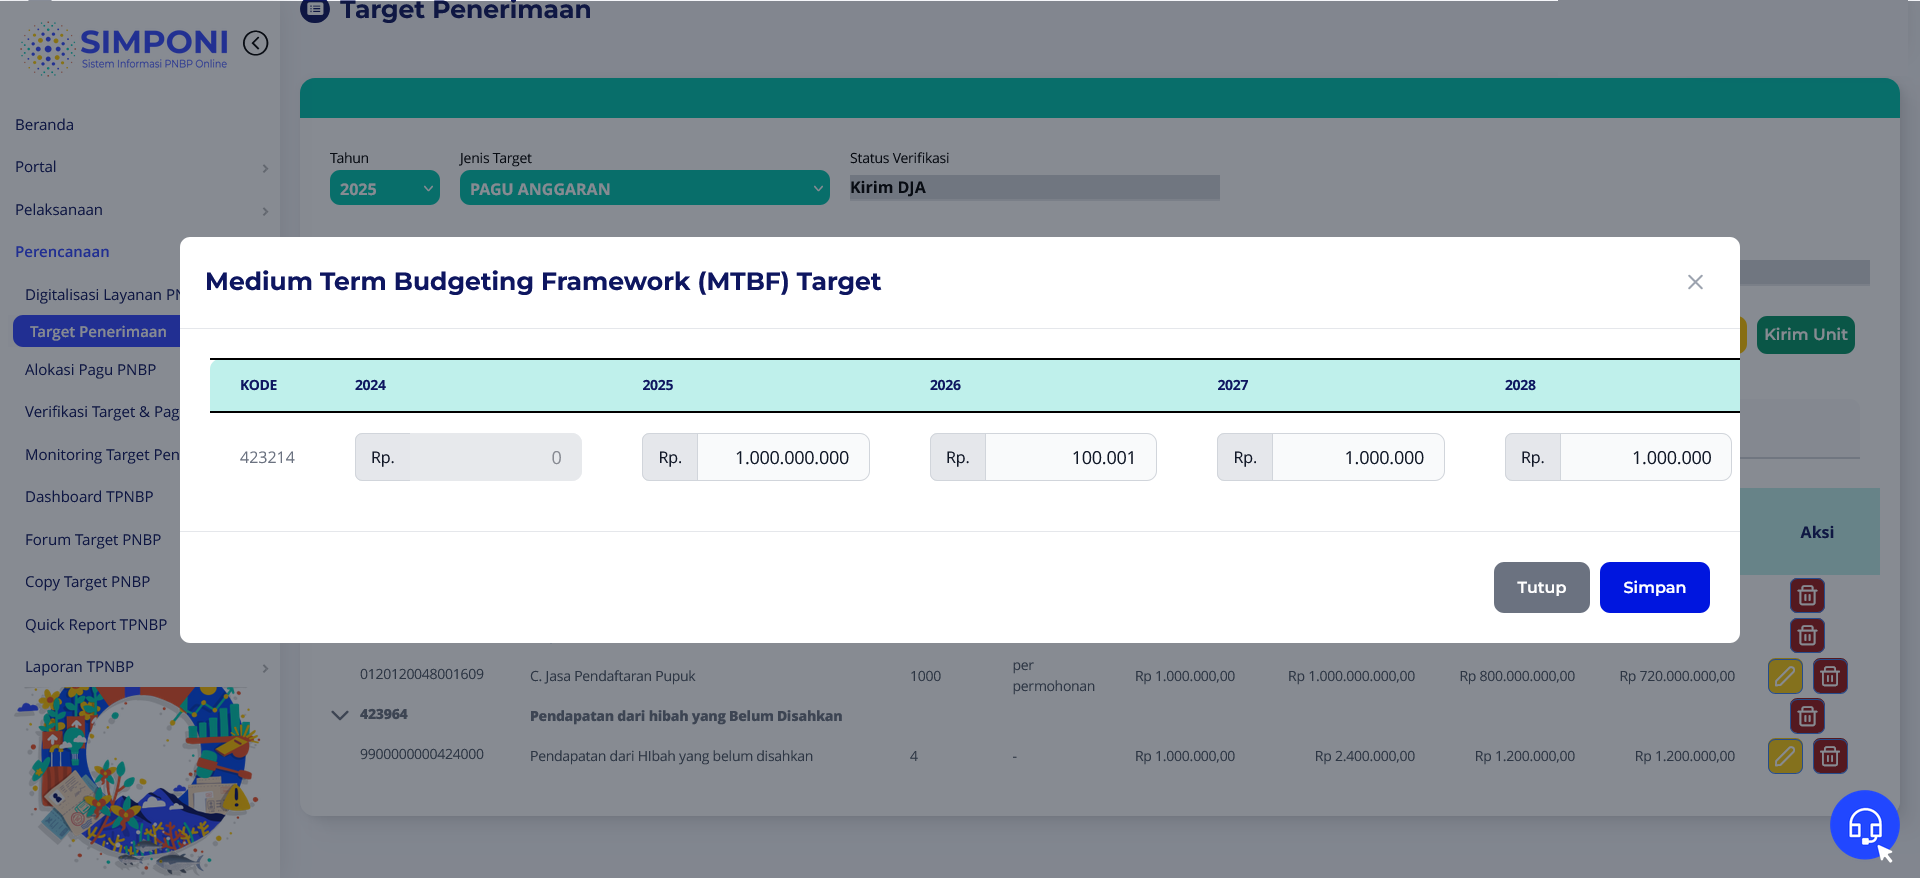Expand the Portal menu item
This screenshot has height=878, width=1920.
pyautogui.click(x=140, y=167)
